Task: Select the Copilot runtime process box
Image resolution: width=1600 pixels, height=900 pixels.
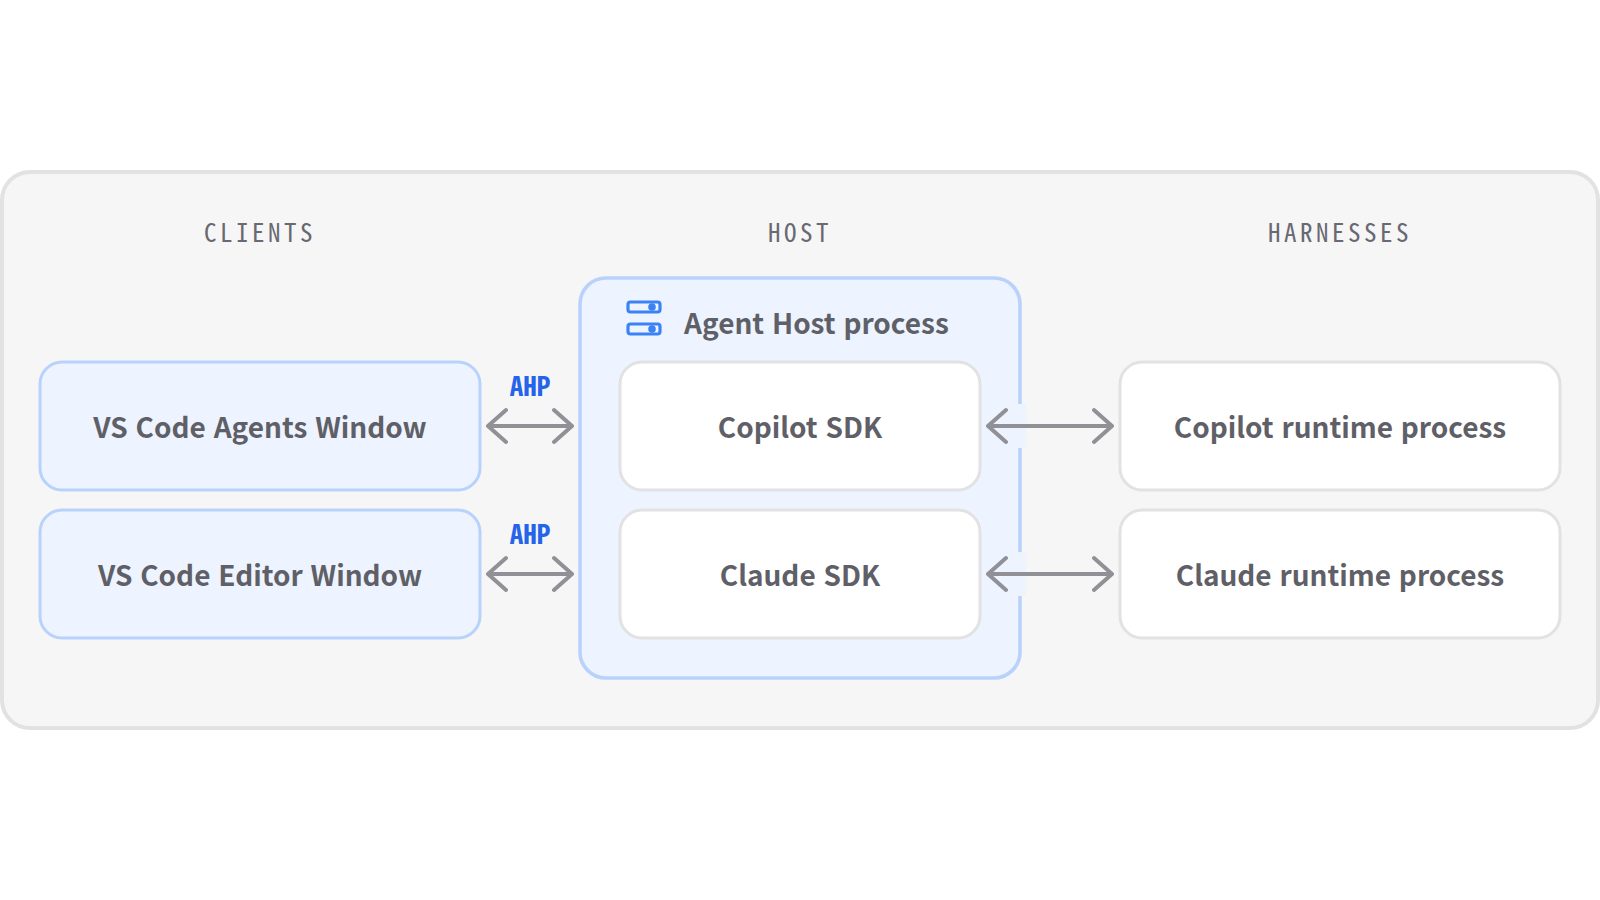Action: click(x=1340, y=426)
